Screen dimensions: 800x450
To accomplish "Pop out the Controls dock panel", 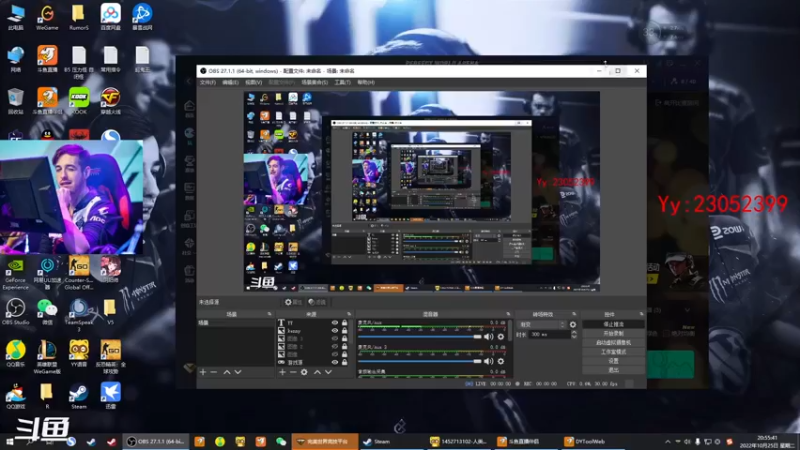I will click(641, 314).
